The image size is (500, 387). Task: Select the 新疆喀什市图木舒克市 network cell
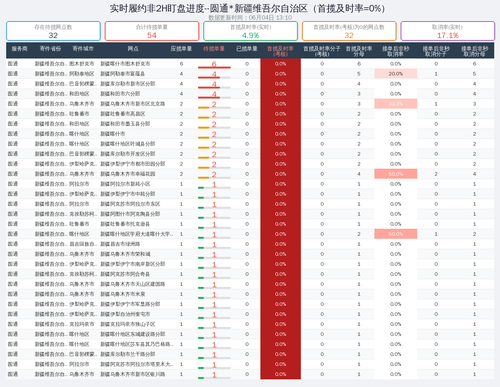coord(125,64)
